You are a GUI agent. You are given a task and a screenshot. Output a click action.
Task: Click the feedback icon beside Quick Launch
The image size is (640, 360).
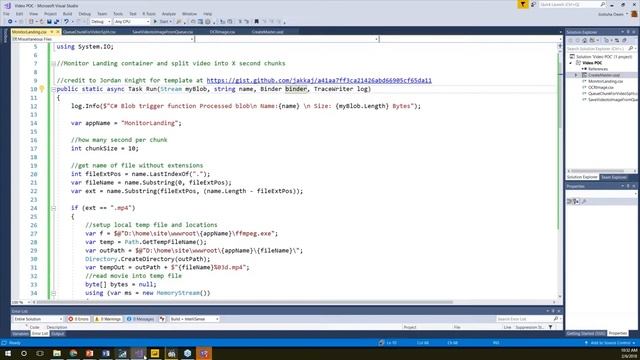(x=533, y=4)
